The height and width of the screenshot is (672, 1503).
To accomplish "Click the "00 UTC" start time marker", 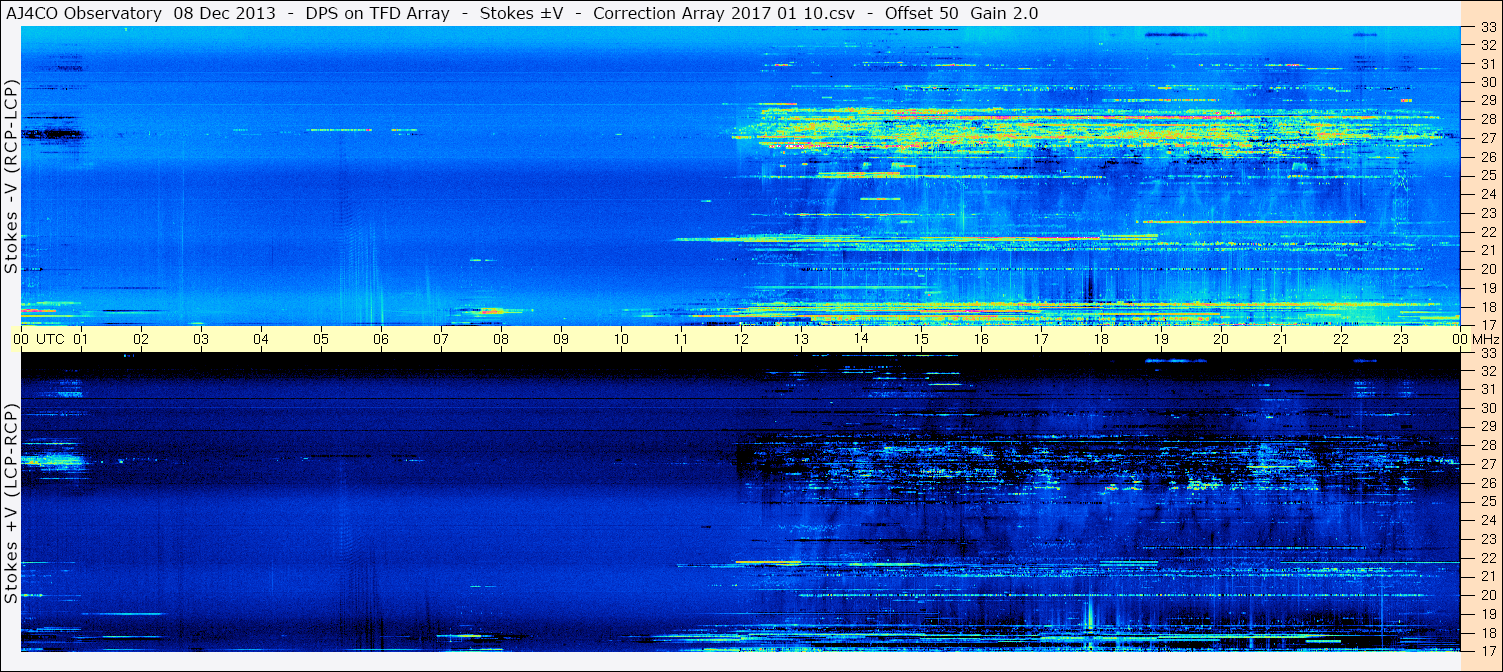I will [x=39, y=339].
